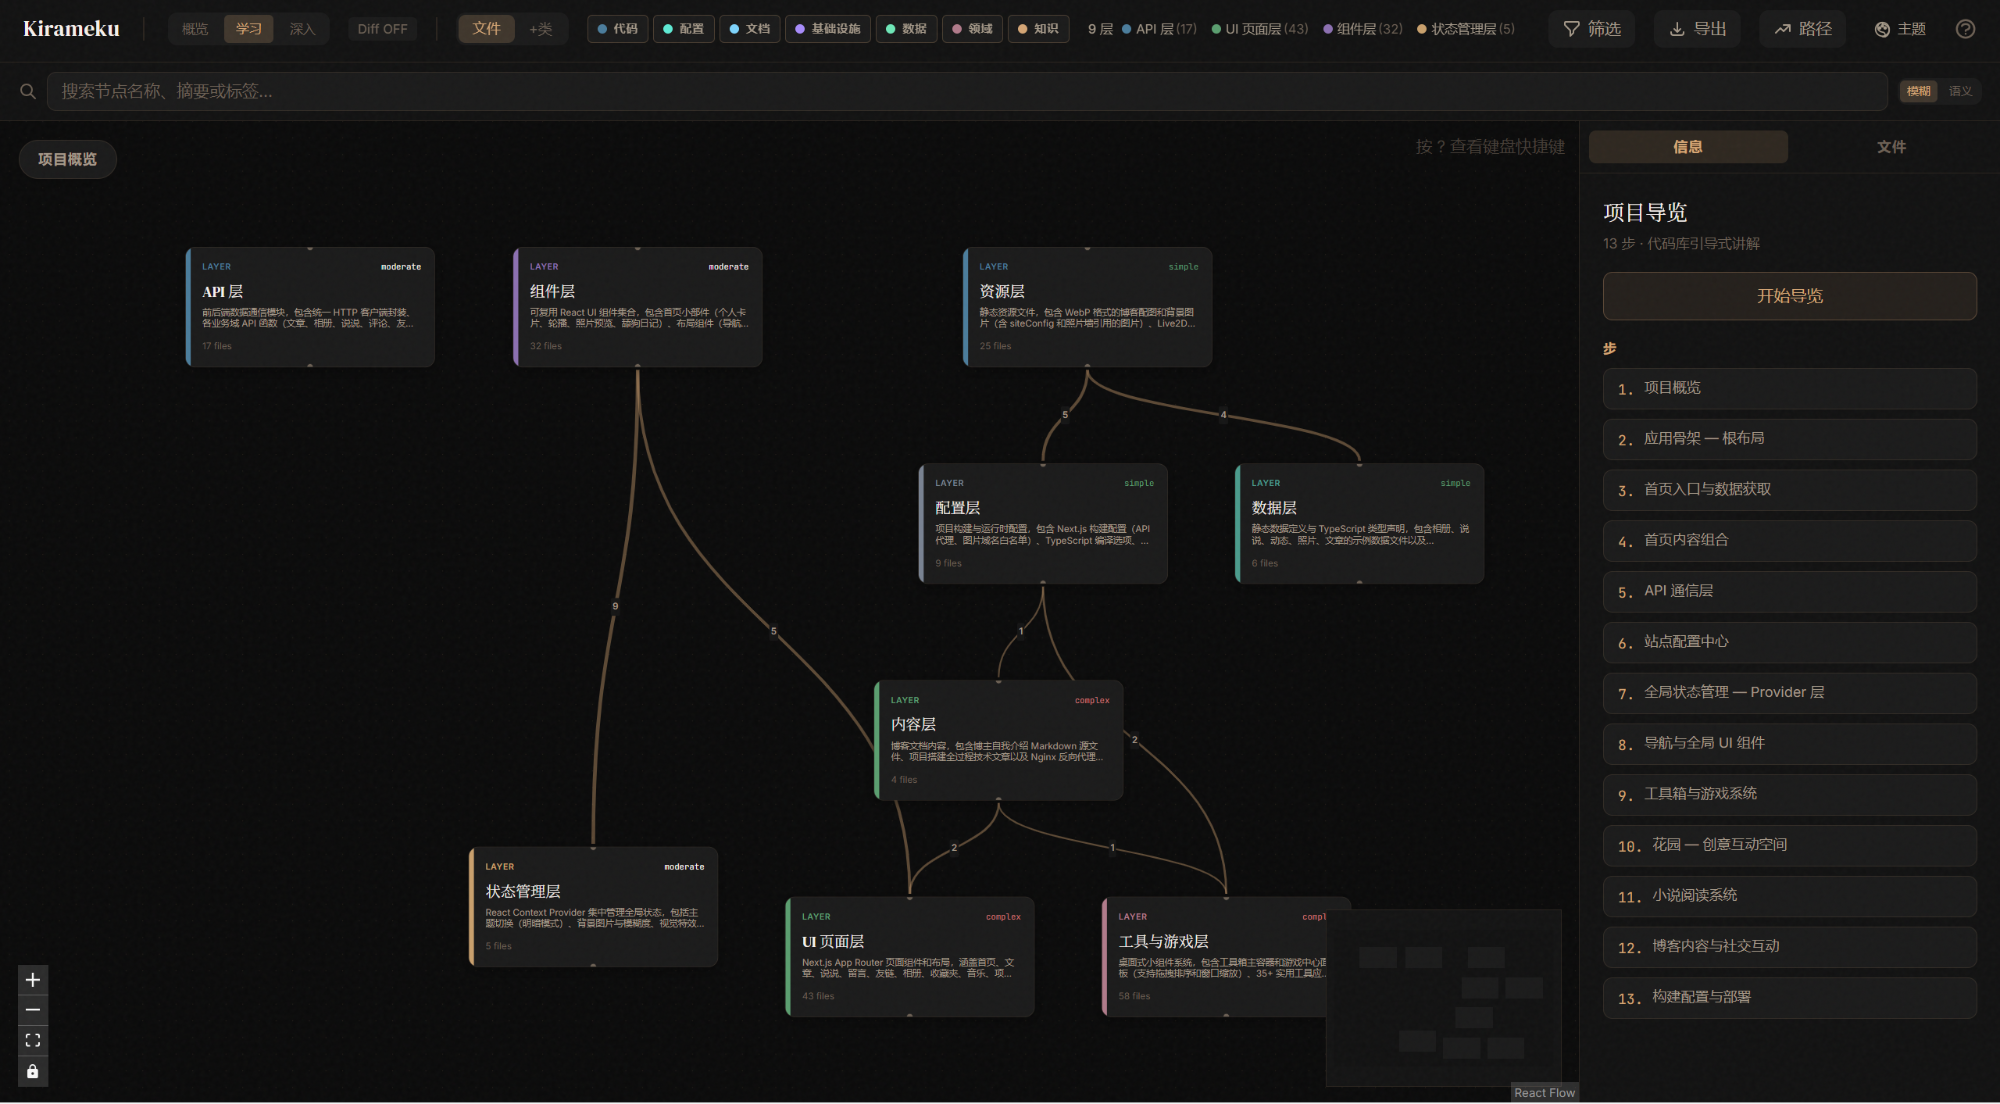Open tour step 11 小说阅读系统
Screen dimensions: 2000x1104
1789,896
